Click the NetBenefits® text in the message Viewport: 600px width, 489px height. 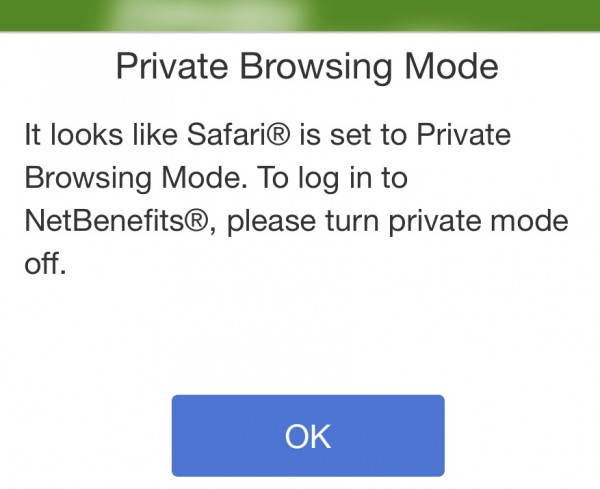pyautogui.click(x=114, y=223)
